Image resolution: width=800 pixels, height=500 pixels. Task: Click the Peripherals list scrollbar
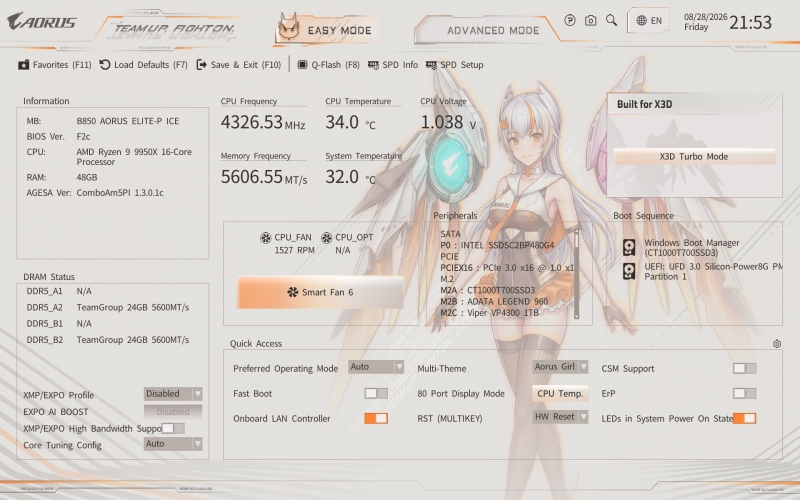click(577, 273)
